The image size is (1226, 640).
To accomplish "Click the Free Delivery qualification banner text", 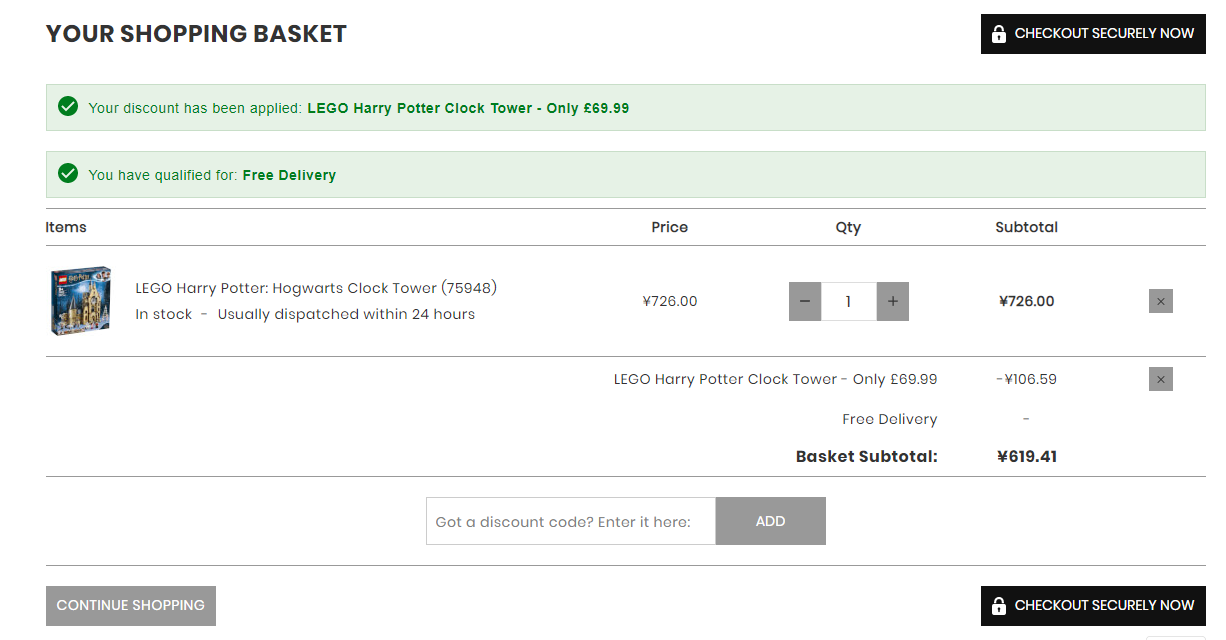I will tap(212, 175).
